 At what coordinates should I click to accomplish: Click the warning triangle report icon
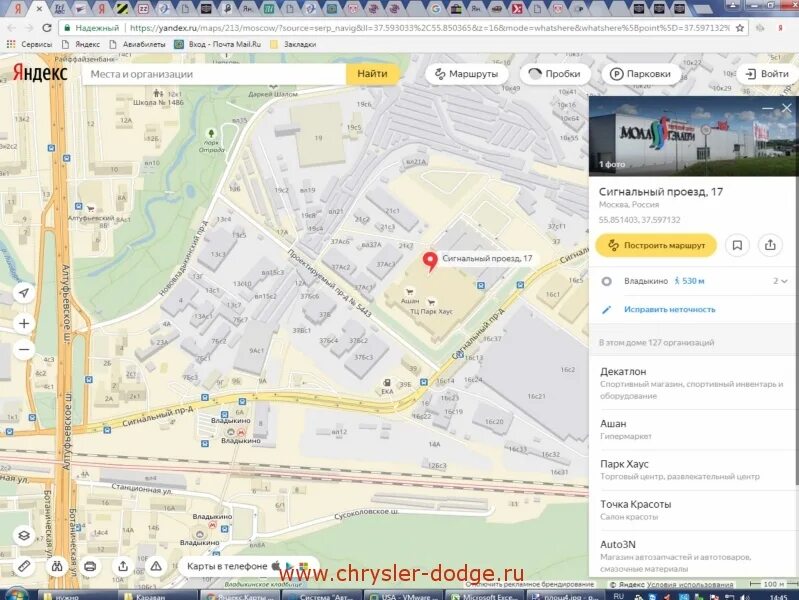coord(156,566)
